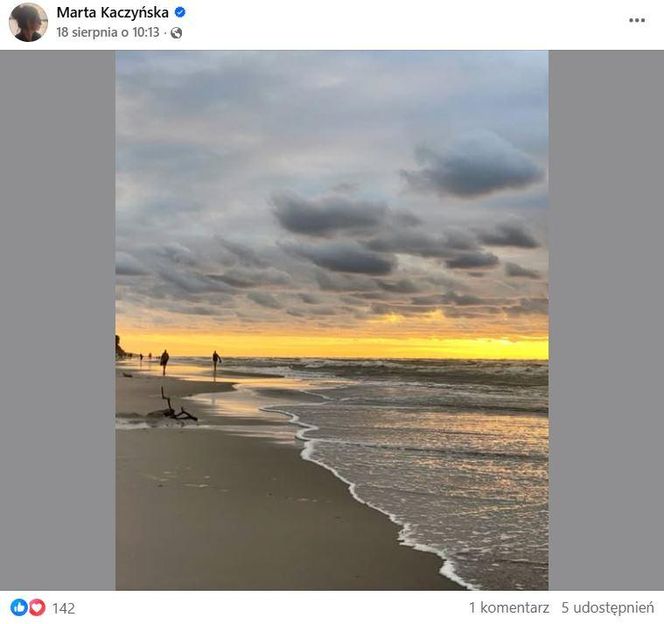Click the blue verified badge

[x=180, y=13]
